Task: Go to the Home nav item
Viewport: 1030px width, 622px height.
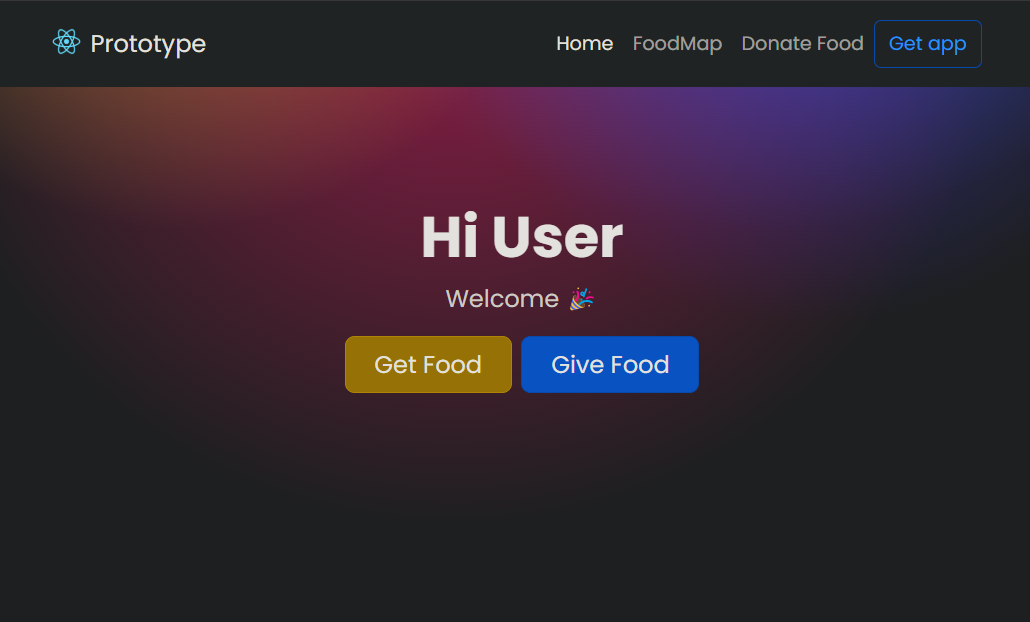Action: point(585,43)
